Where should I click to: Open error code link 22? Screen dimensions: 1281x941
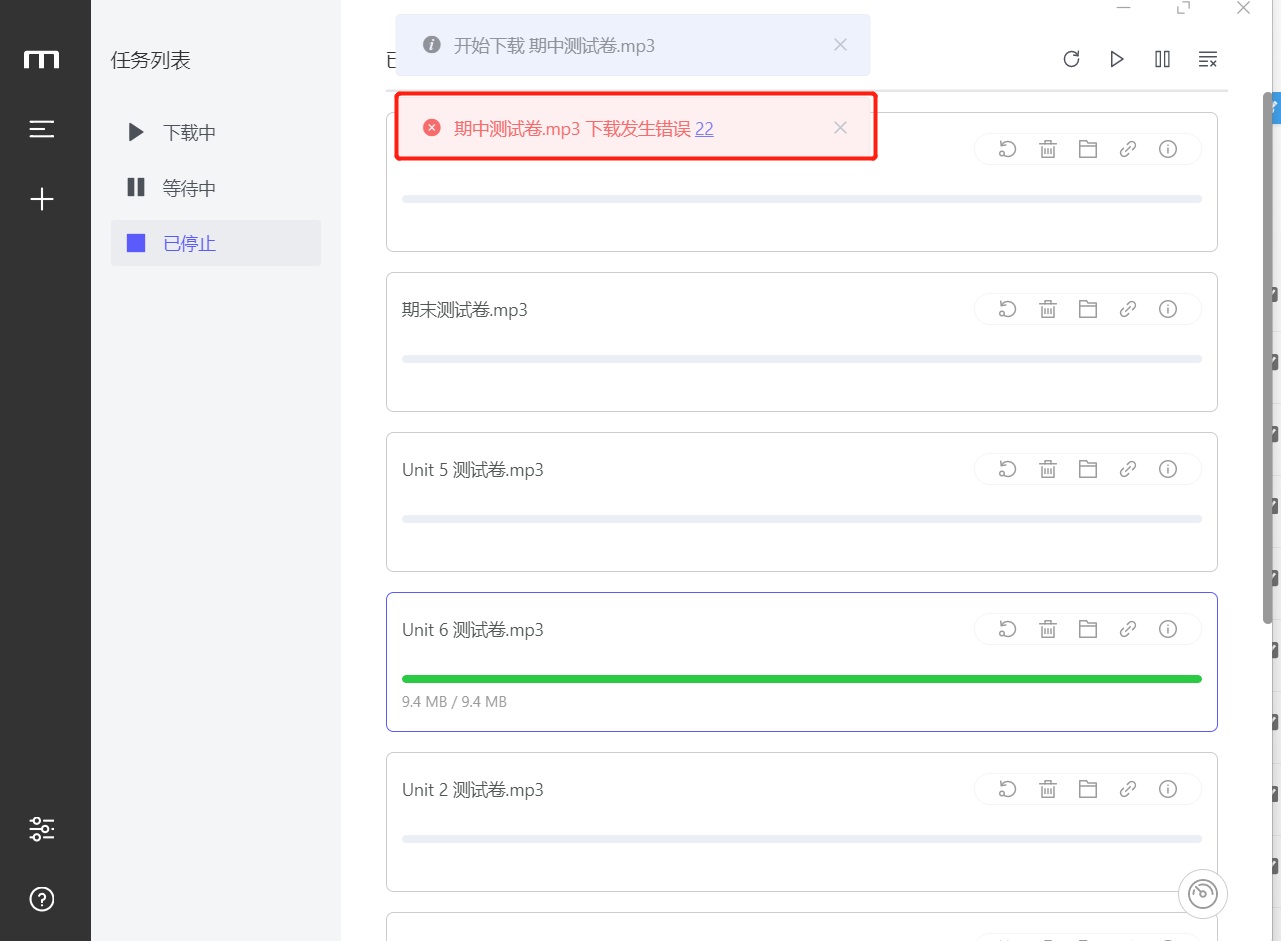[704, 128]
